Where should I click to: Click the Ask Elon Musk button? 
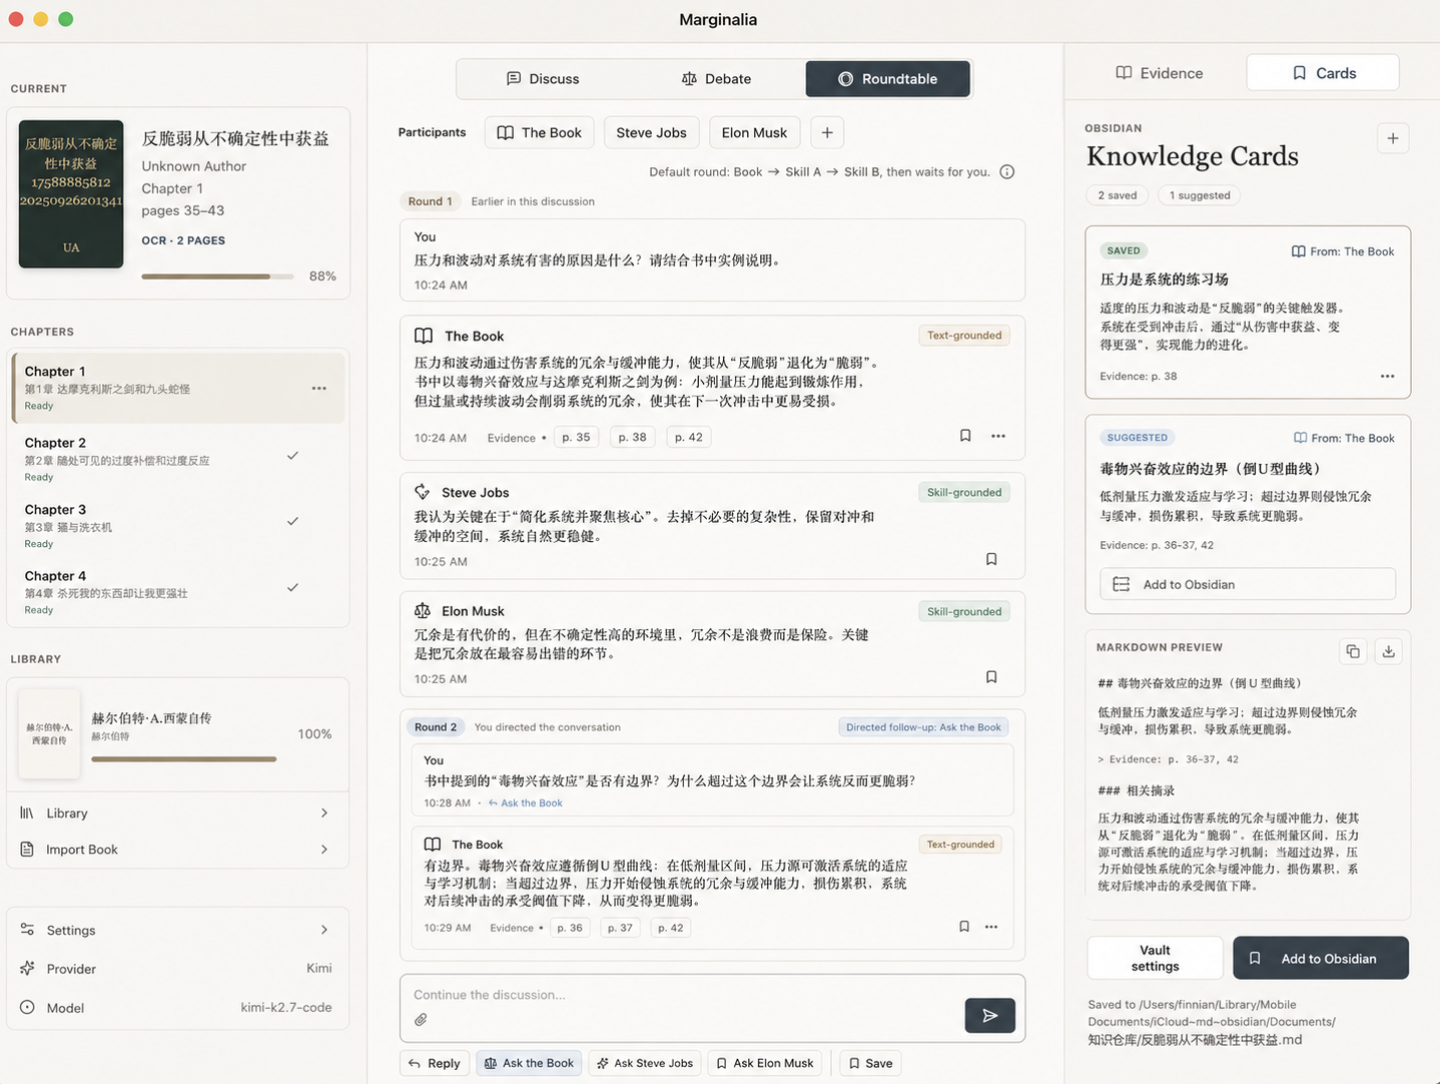coord(764,1063)
